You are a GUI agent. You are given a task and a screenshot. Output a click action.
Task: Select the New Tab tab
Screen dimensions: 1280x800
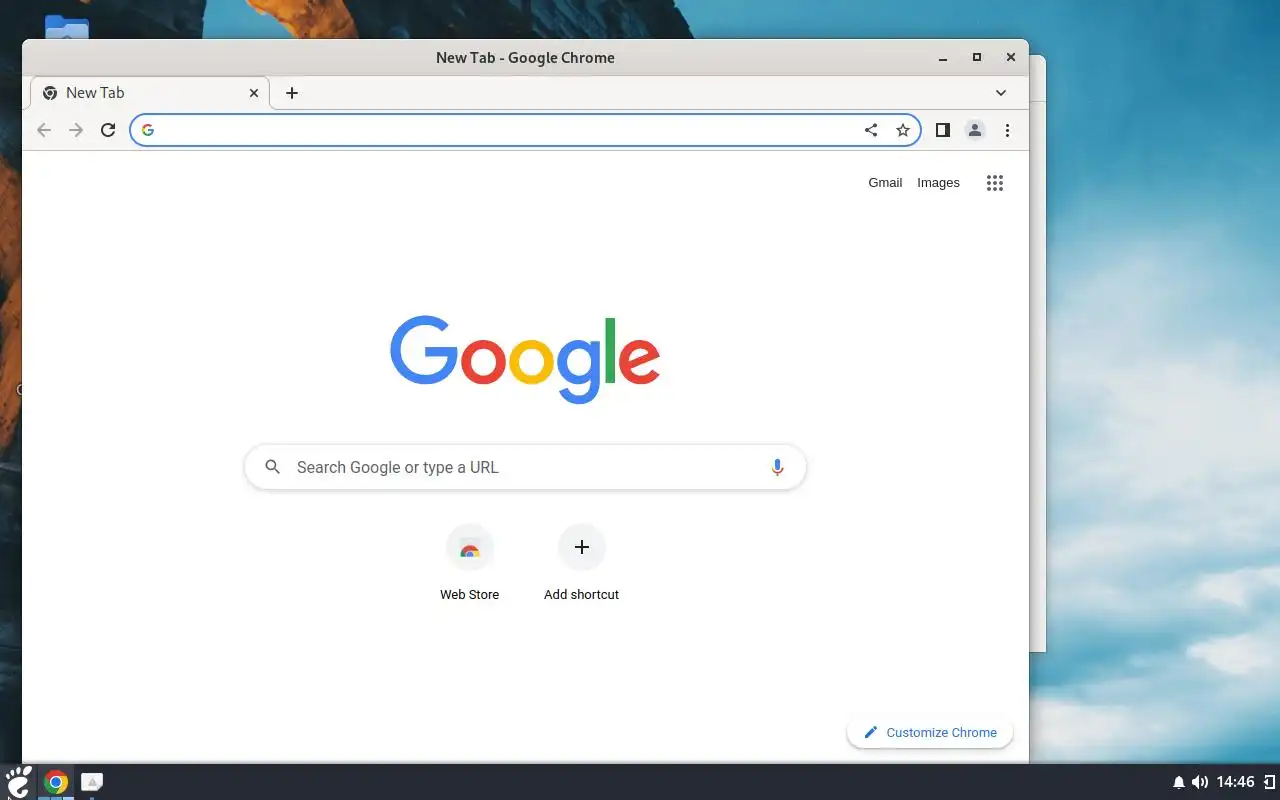tap(150, 93)
